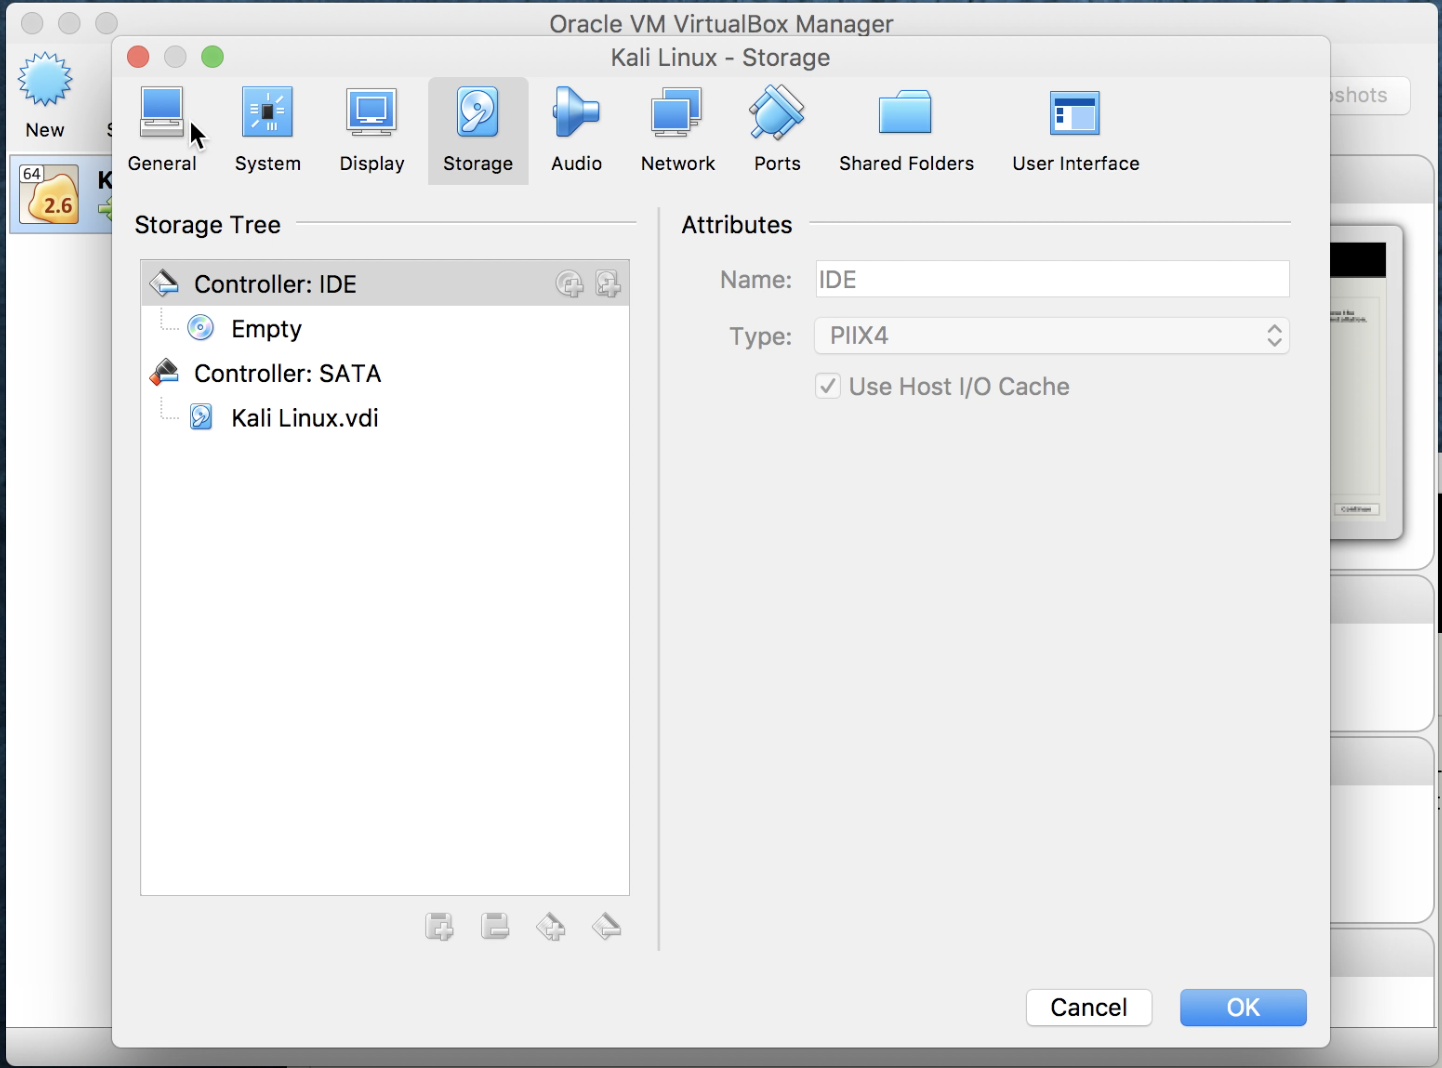Image resolution: width=1442 pixels, height=1068 pixels.
Task: Select Controller: SATA in storage tree
Action: pyautogui.click(x=385, y=373)
